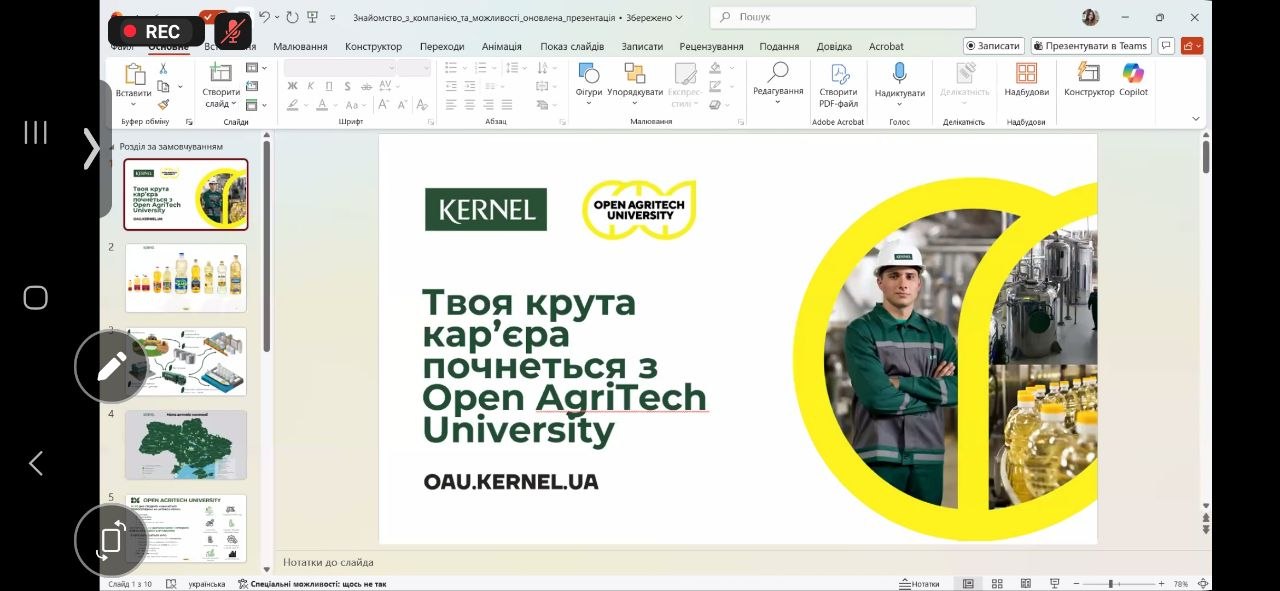
Task: Click the Надбудови add-ins icon
Action: 1026,80
